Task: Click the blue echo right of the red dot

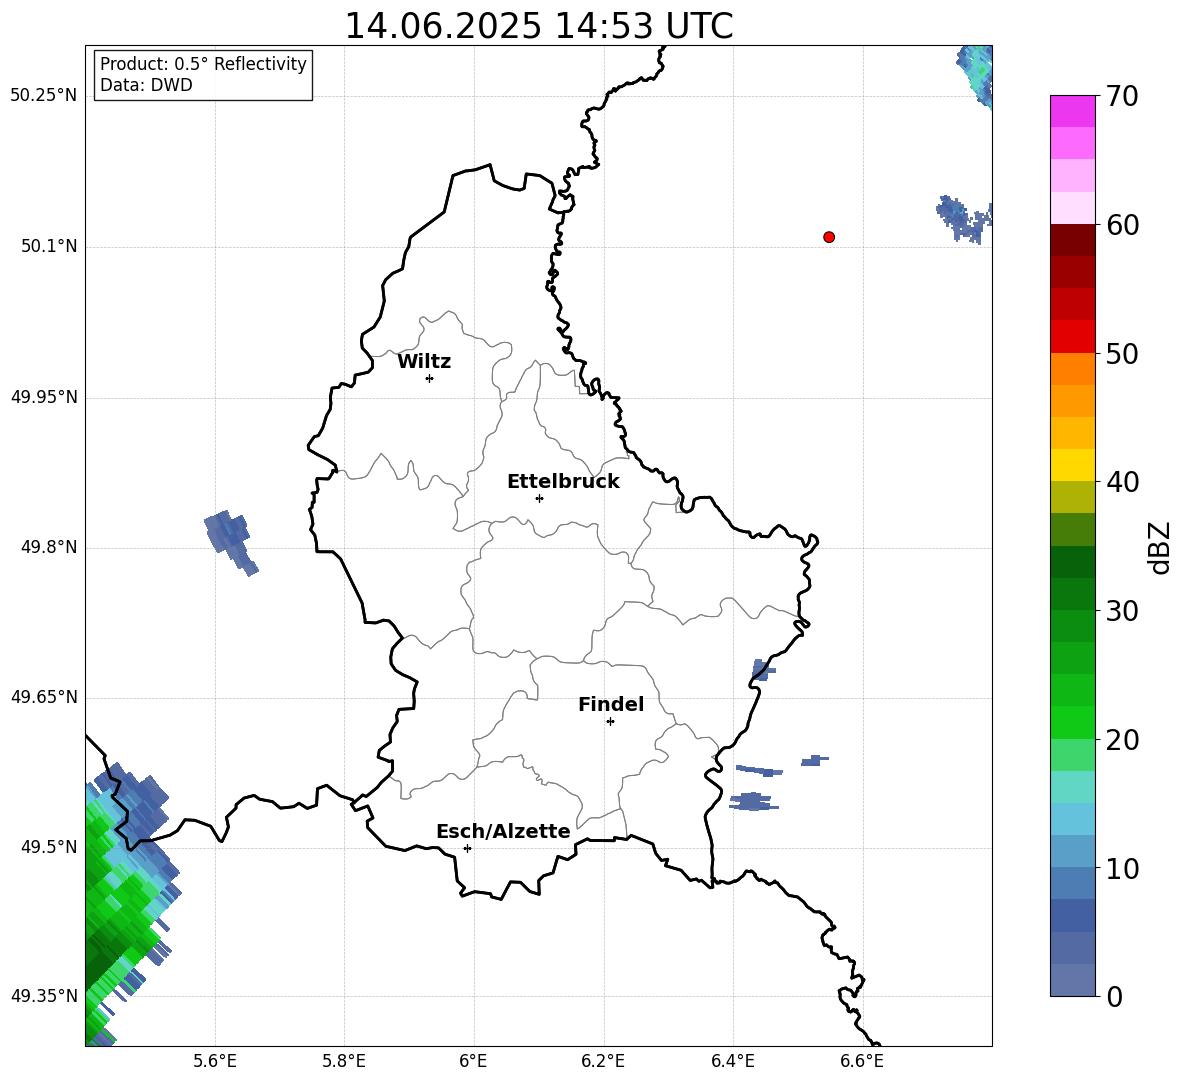Action: coord(964,219)
